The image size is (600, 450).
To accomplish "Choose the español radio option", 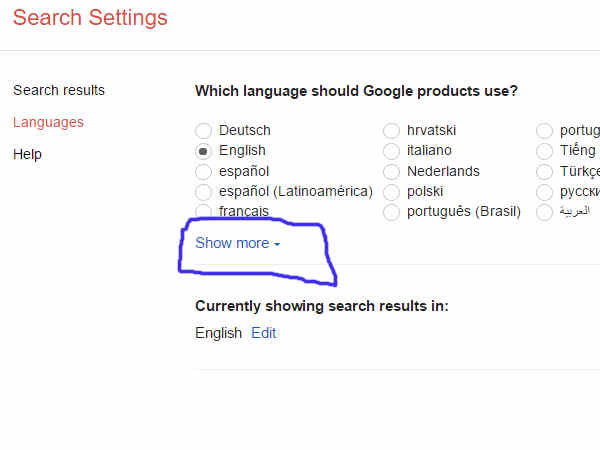I will [x=203, y=172].
